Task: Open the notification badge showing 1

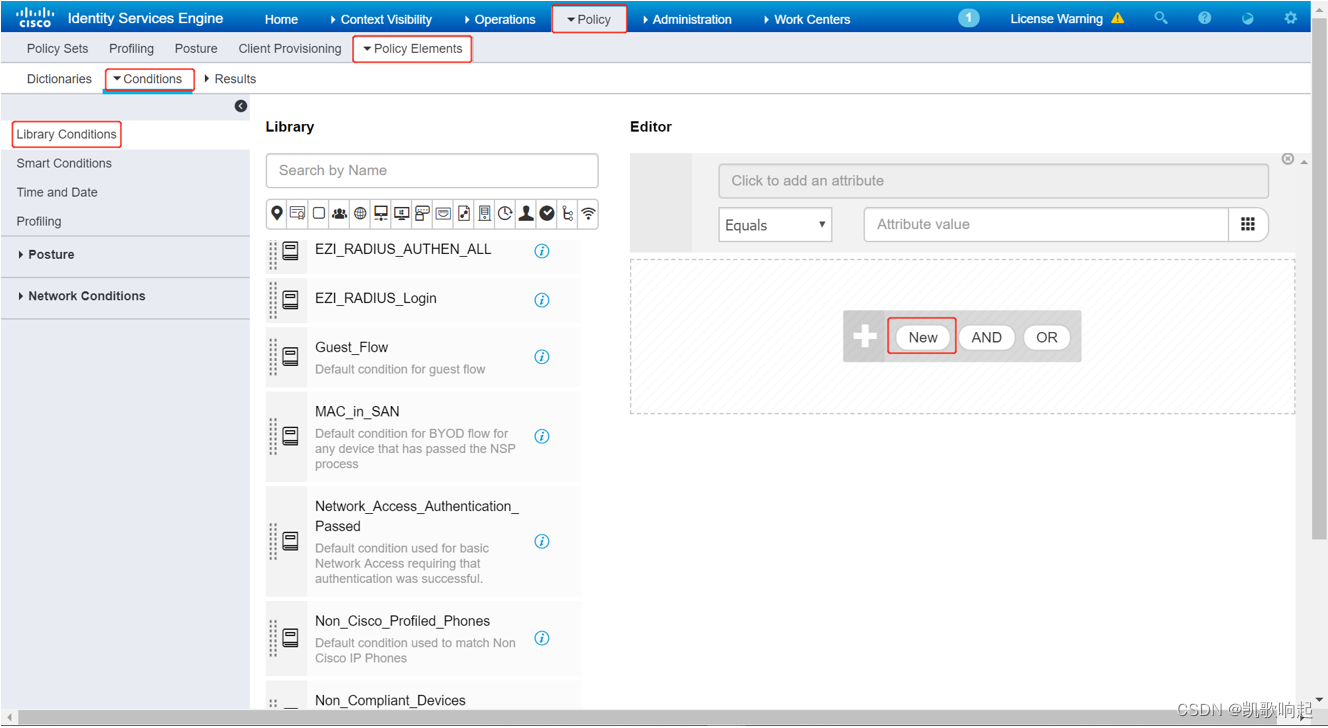Action: (x=968, y=18)
